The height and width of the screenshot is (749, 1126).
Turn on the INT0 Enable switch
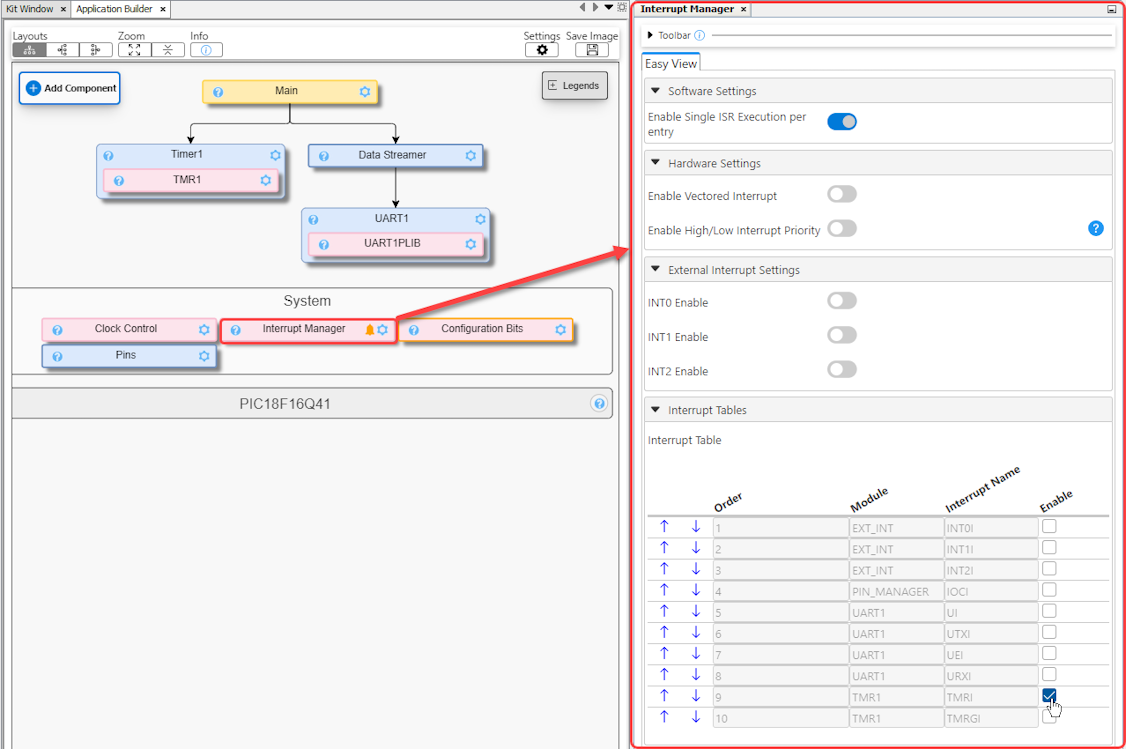(x=842, y=301)
